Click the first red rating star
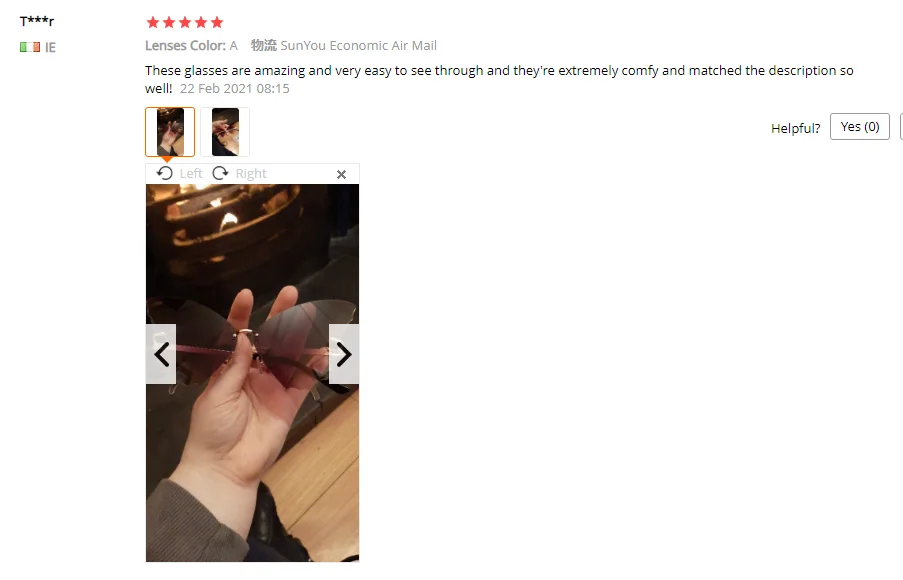 click(153, 22)
